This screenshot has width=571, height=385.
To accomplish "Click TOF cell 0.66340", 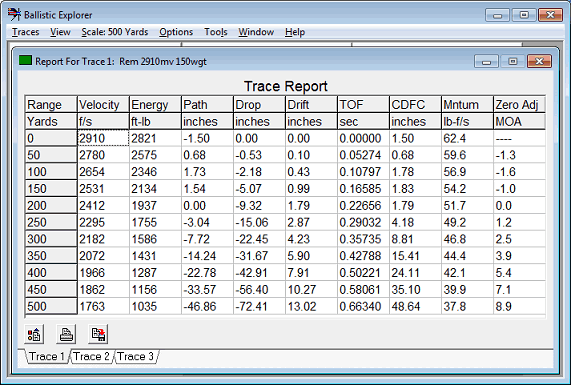I will click(x=363, y=306).
